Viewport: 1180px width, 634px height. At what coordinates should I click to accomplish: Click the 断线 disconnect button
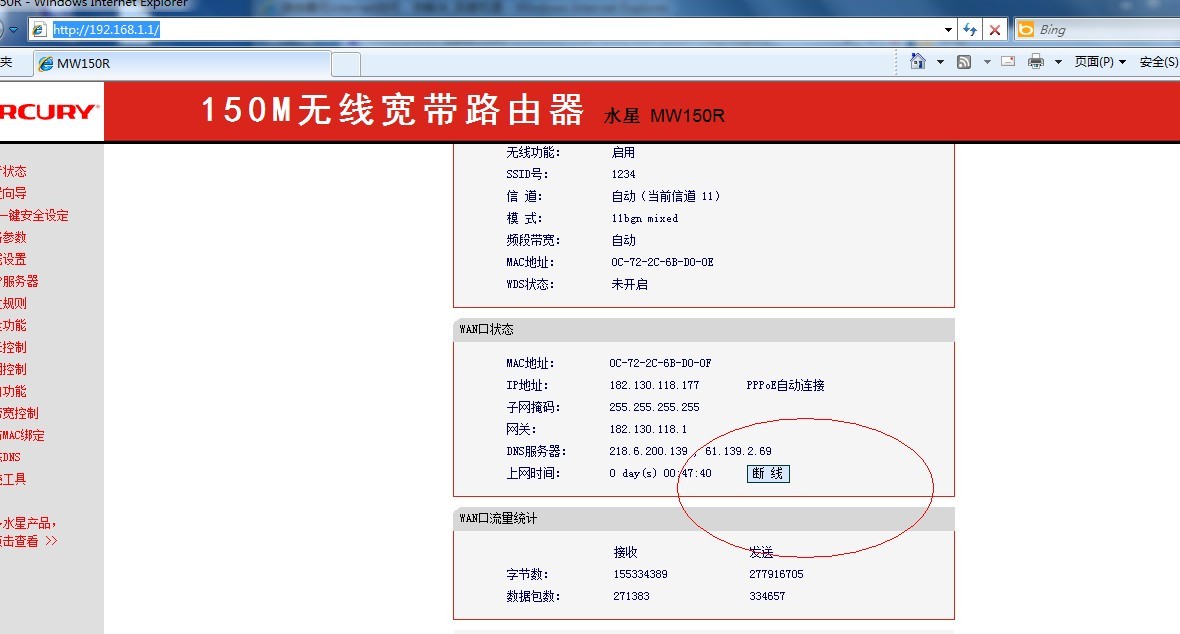click(768, 474)
